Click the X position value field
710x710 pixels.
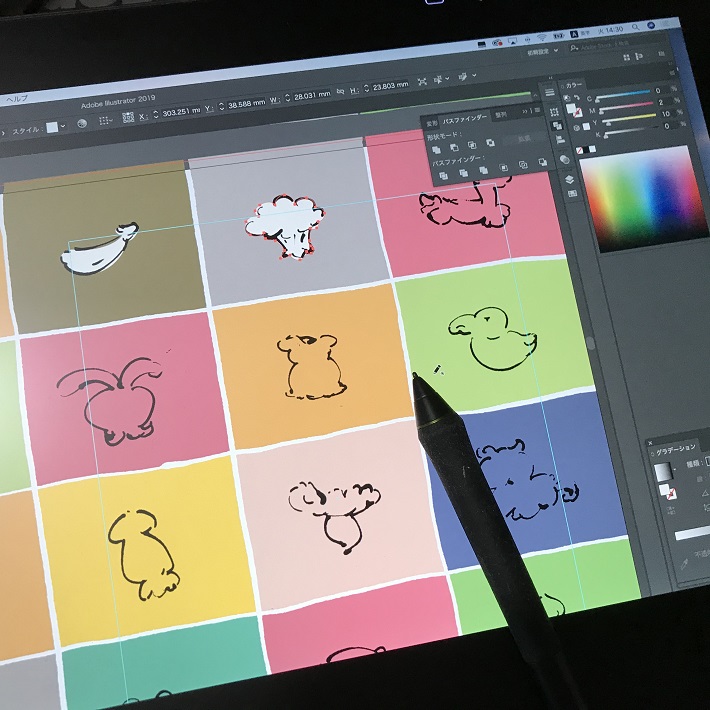coord(180,111)
